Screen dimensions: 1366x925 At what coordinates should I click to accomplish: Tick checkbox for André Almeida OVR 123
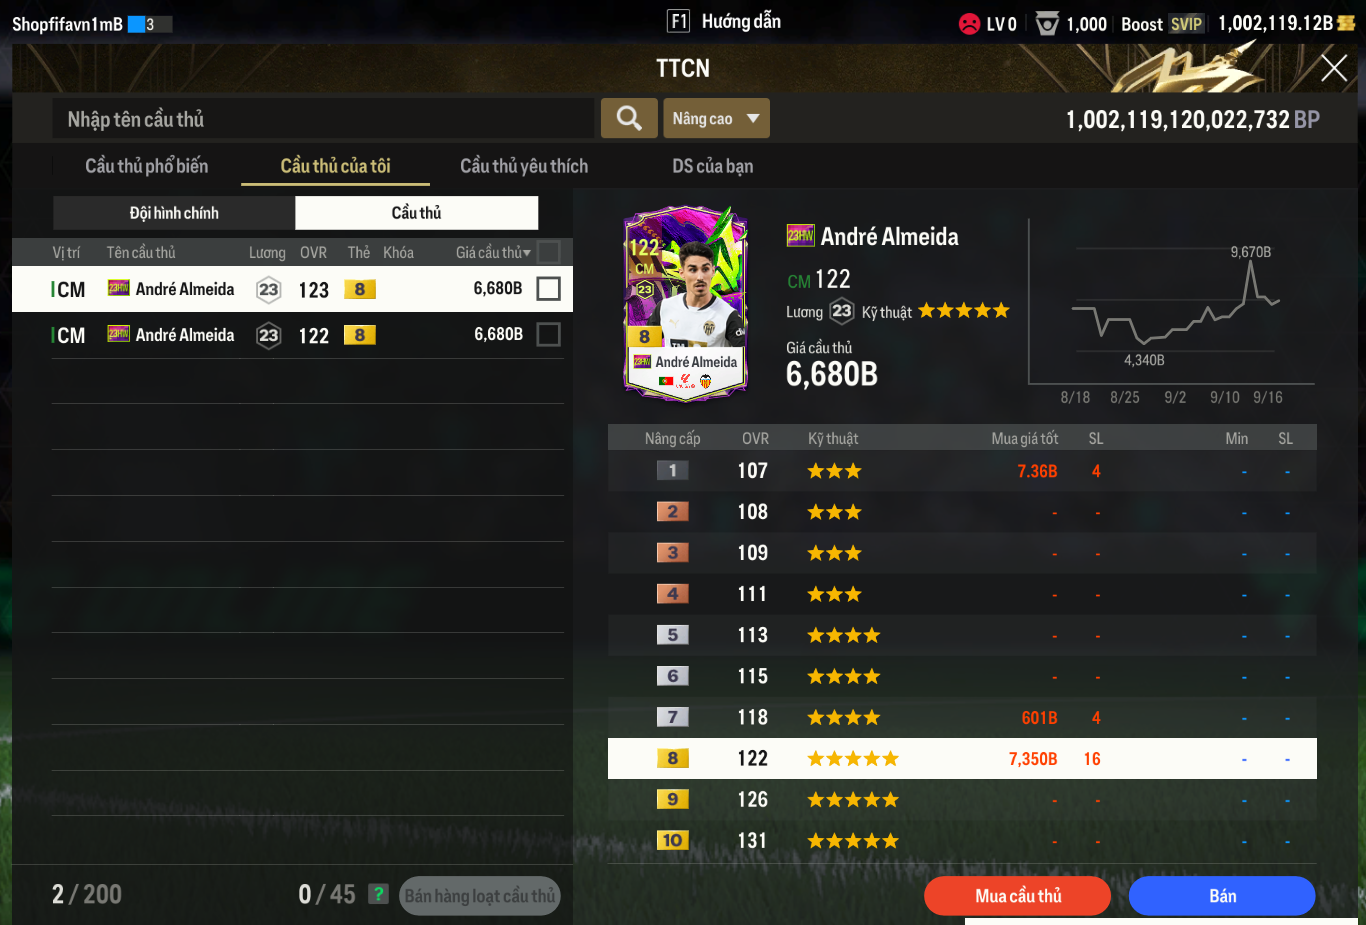point(548,289)
